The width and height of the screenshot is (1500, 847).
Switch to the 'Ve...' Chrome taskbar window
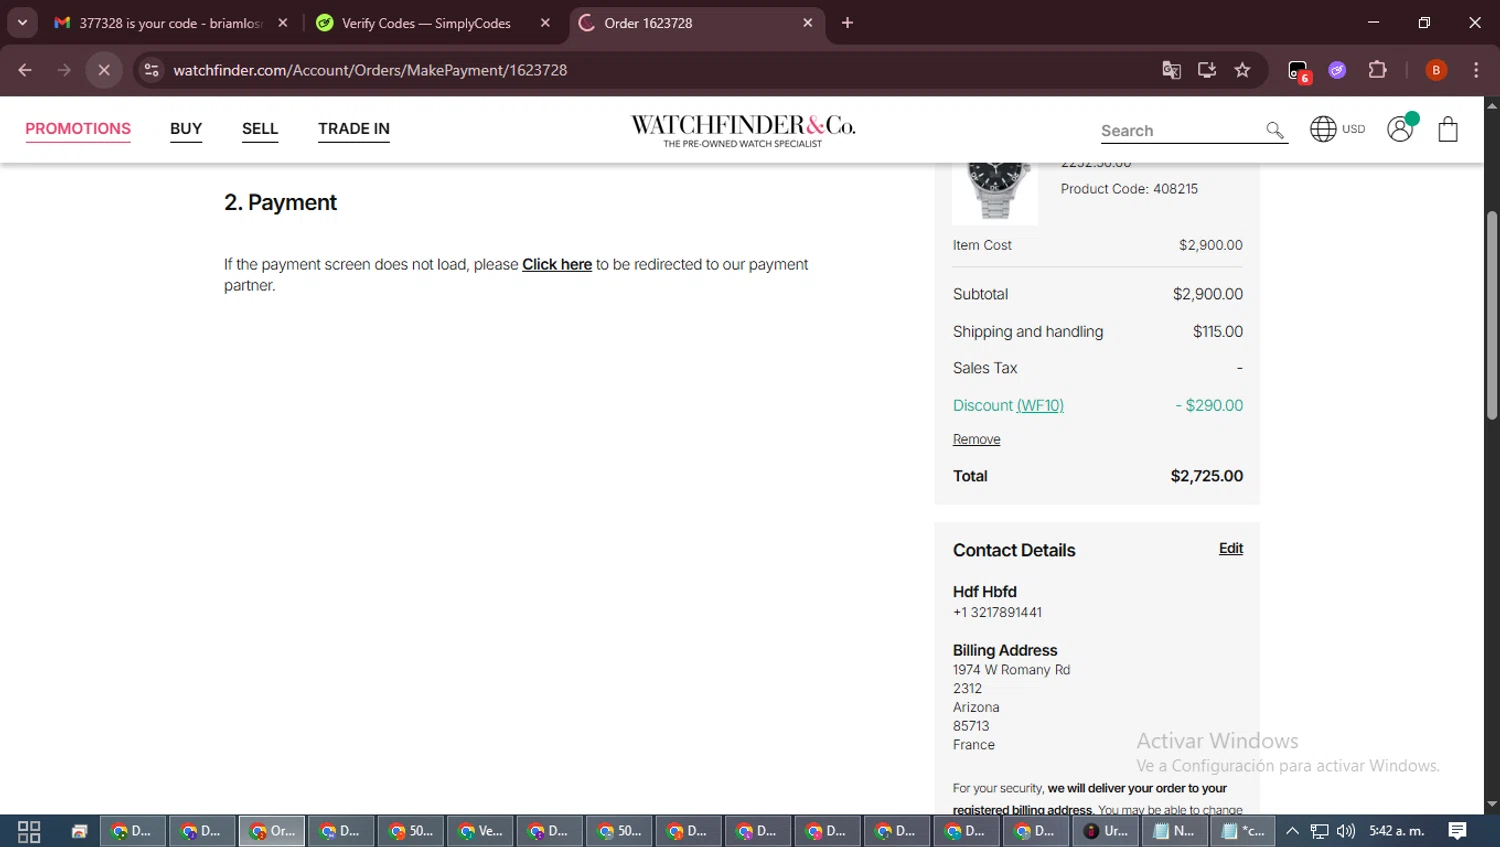tap(480, 831)
